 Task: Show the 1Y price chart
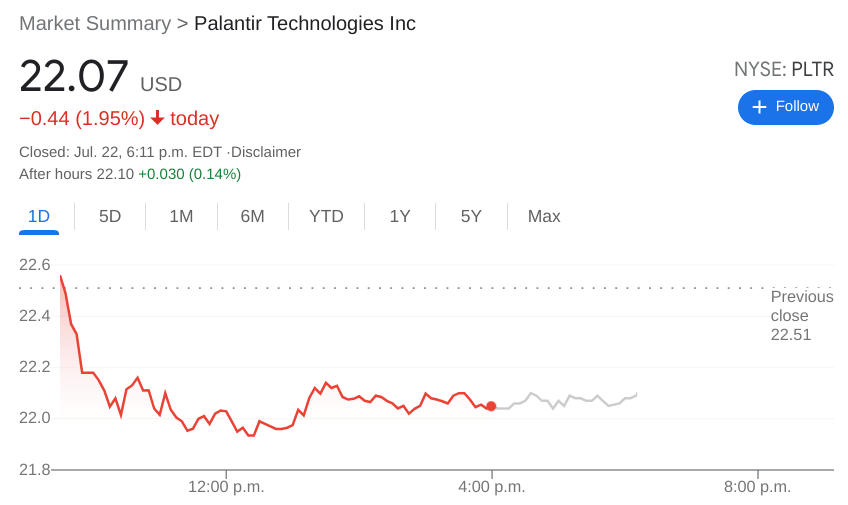[x=400, y=216]
